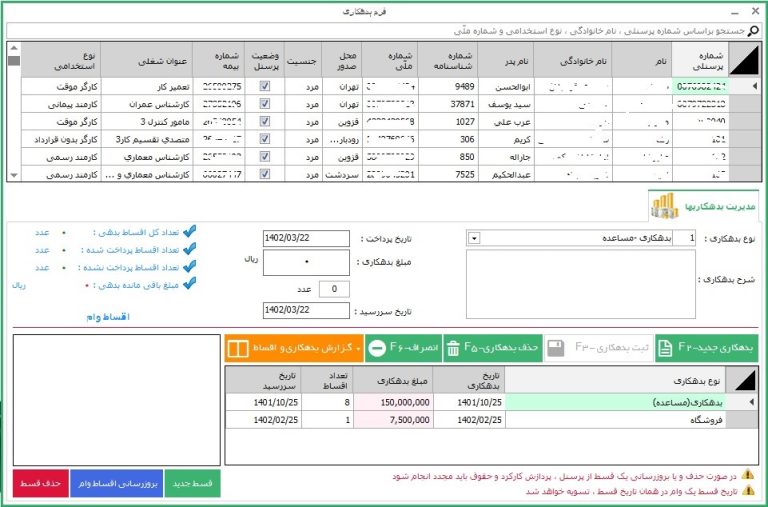
Task: Click the employee grid vertical scrollbar
Action: 13,110
